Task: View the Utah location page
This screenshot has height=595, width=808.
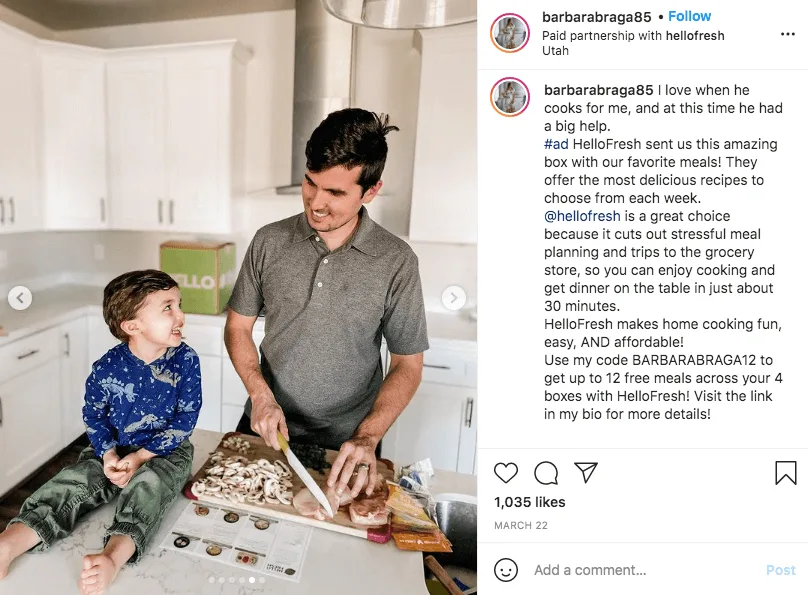Action: point(556,50)
